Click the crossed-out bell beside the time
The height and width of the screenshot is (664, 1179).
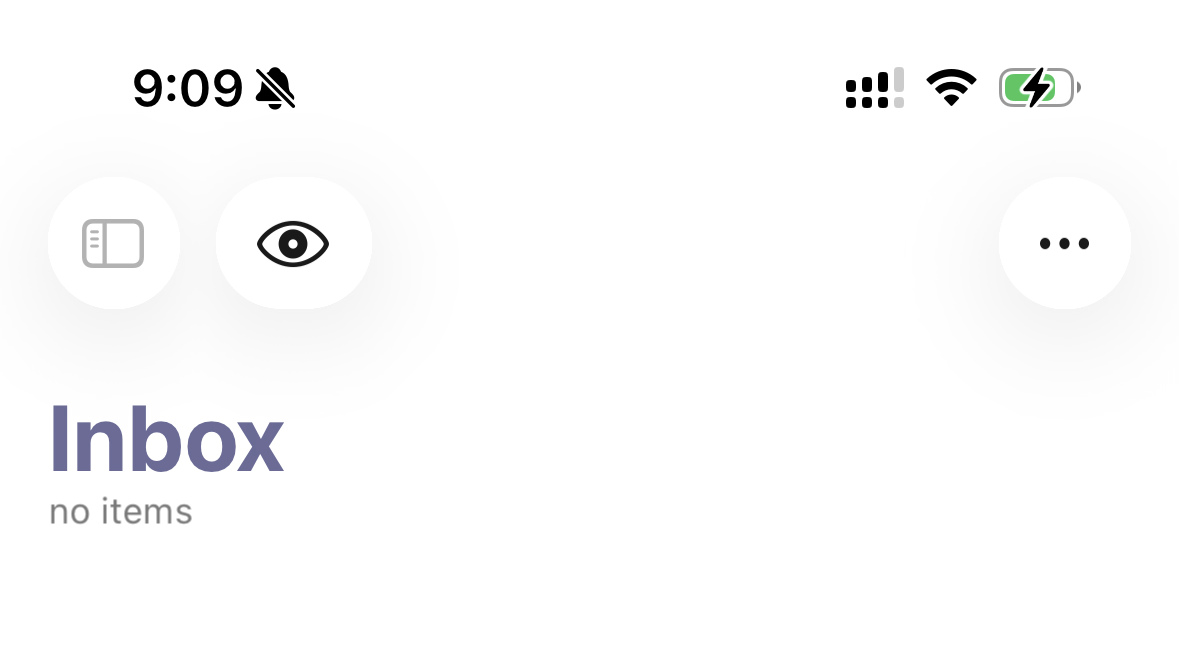[x=275, y=88]
